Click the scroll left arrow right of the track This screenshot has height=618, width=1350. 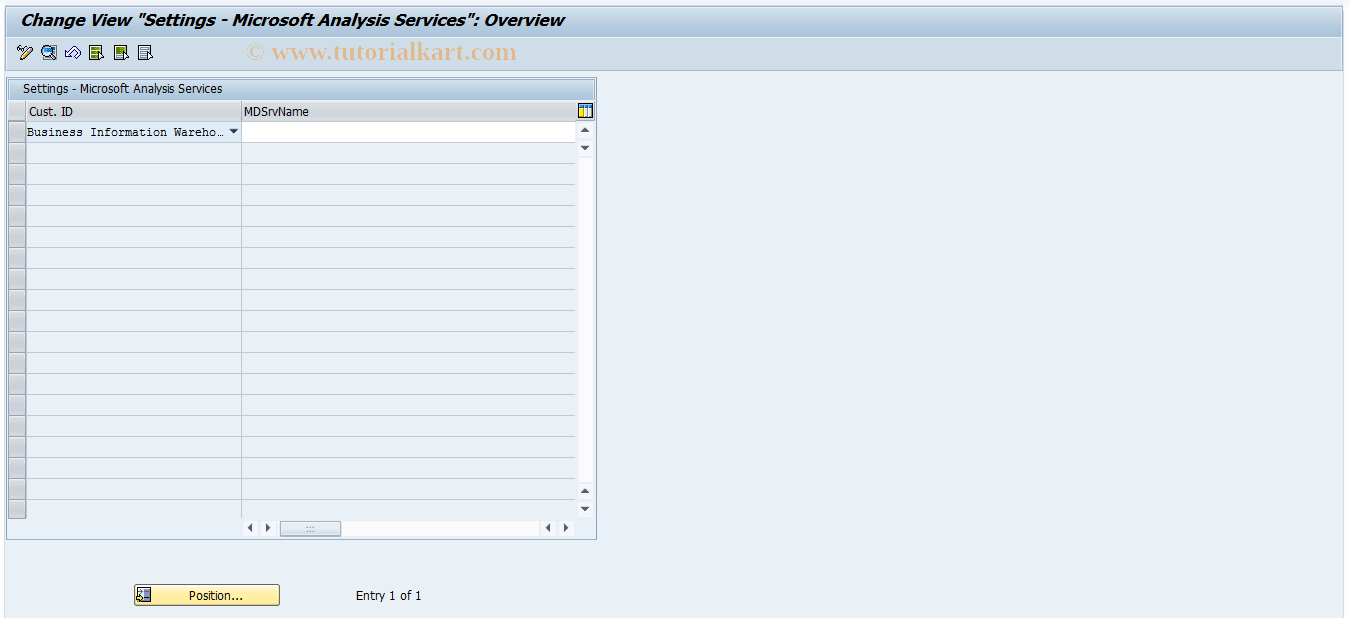point(548,528)
